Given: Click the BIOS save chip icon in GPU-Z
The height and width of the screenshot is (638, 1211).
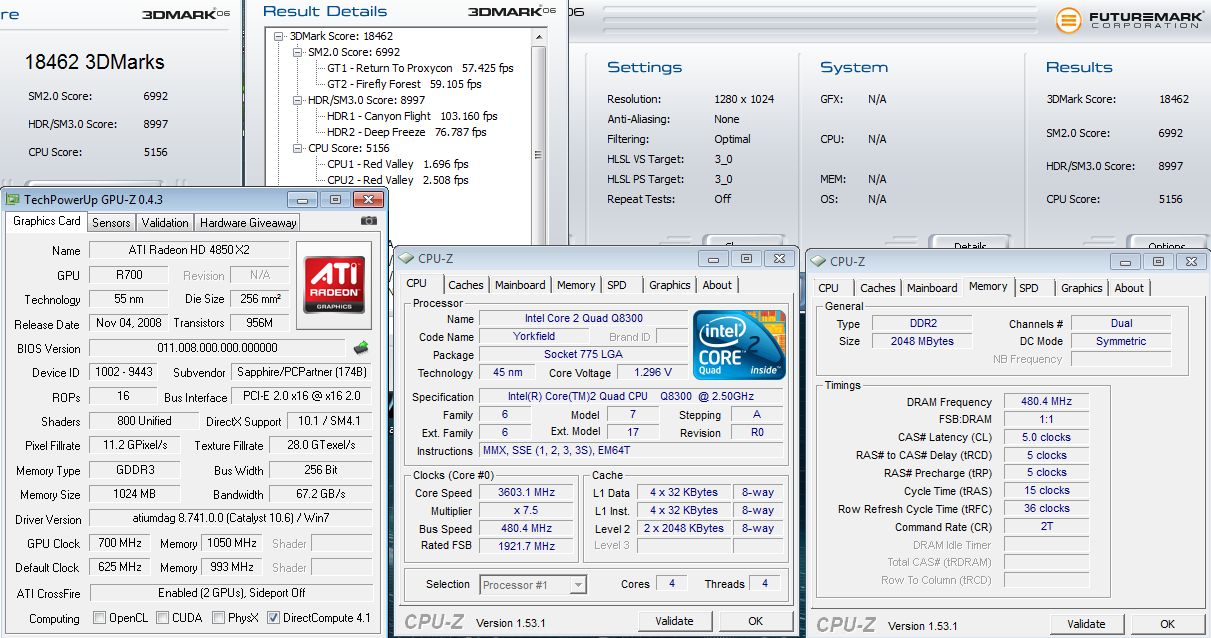Looking at the screenshot, I should 362,348.
